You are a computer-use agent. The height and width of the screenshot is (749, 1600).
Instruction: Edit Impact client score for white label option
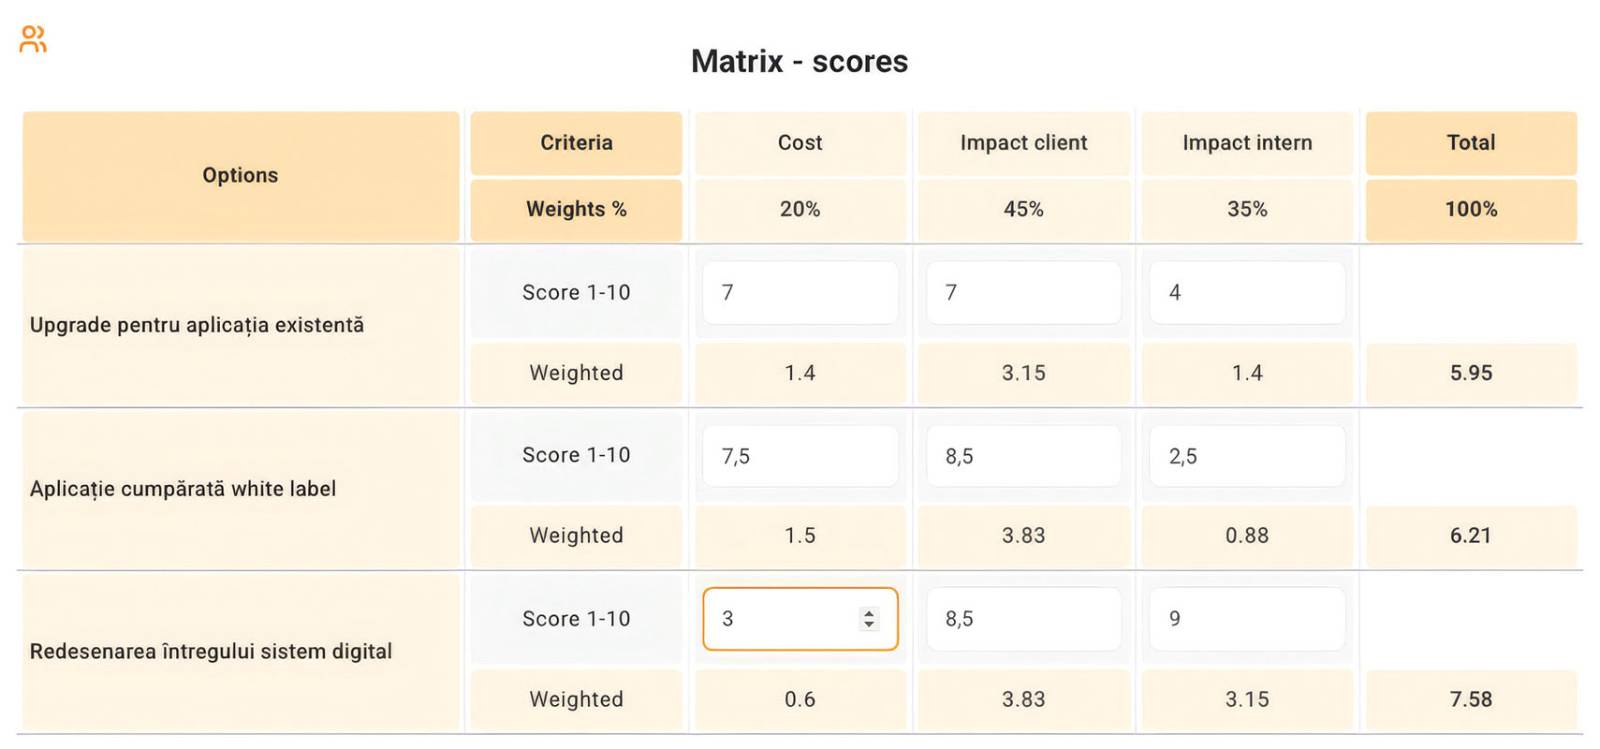coord(1023,456)
